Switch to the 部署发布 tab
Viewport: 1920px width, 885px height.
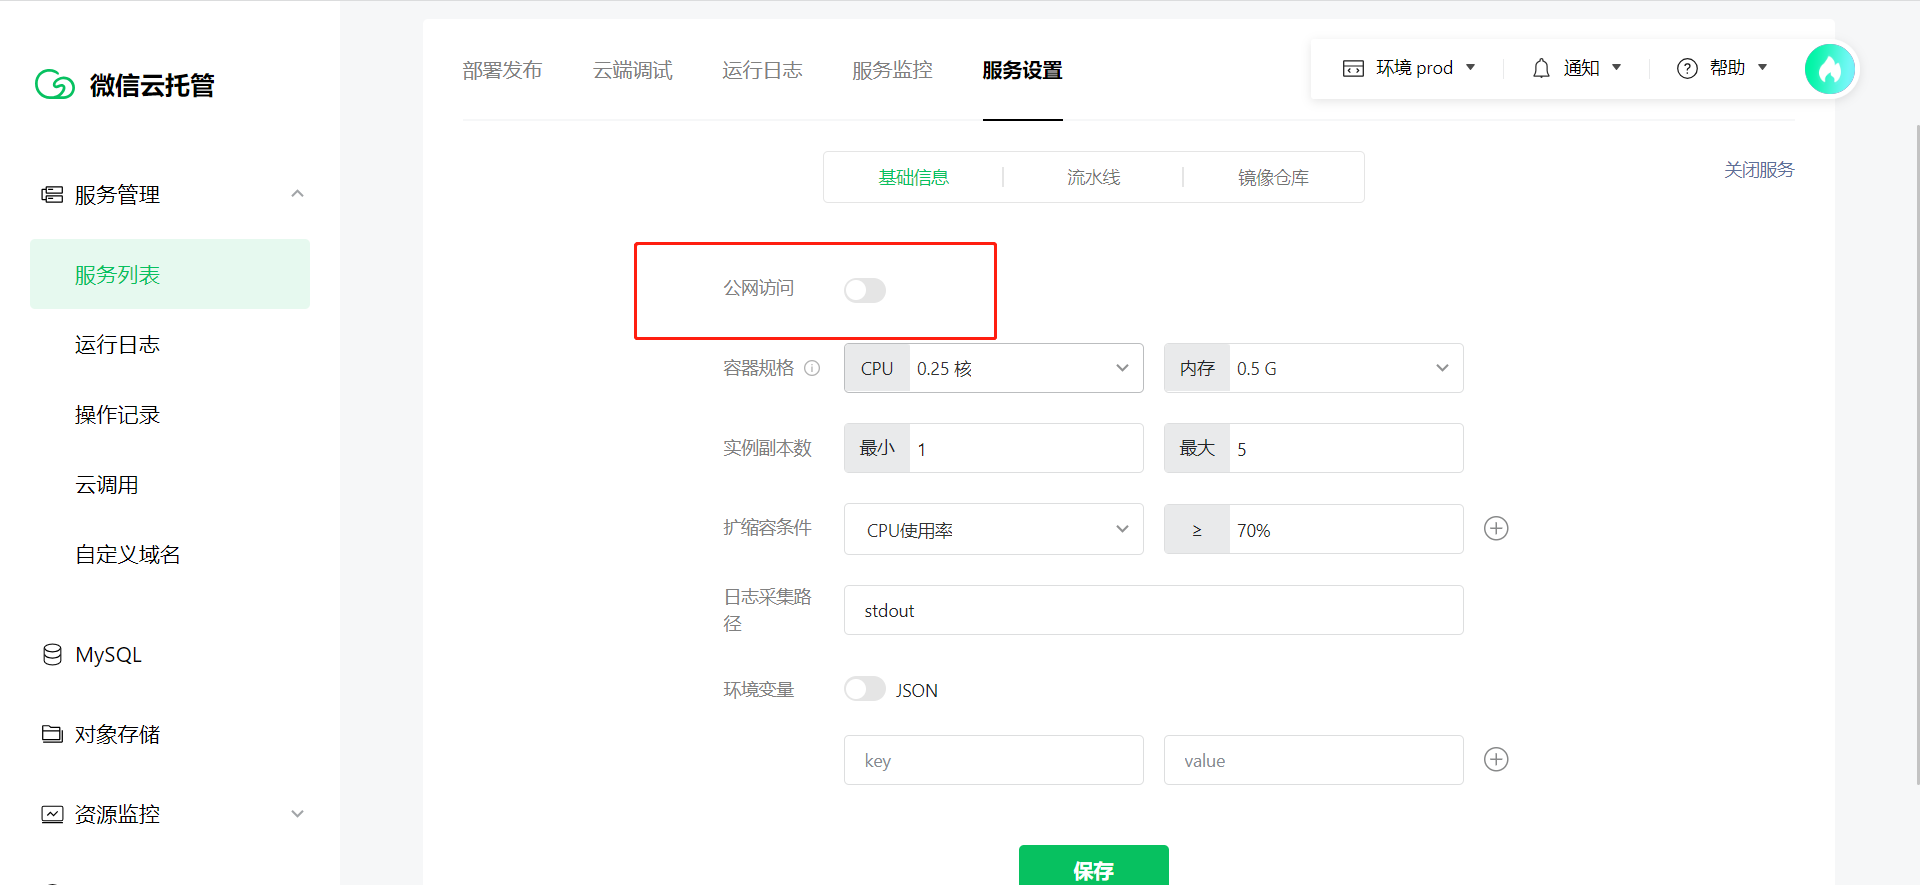pos(502,70)
